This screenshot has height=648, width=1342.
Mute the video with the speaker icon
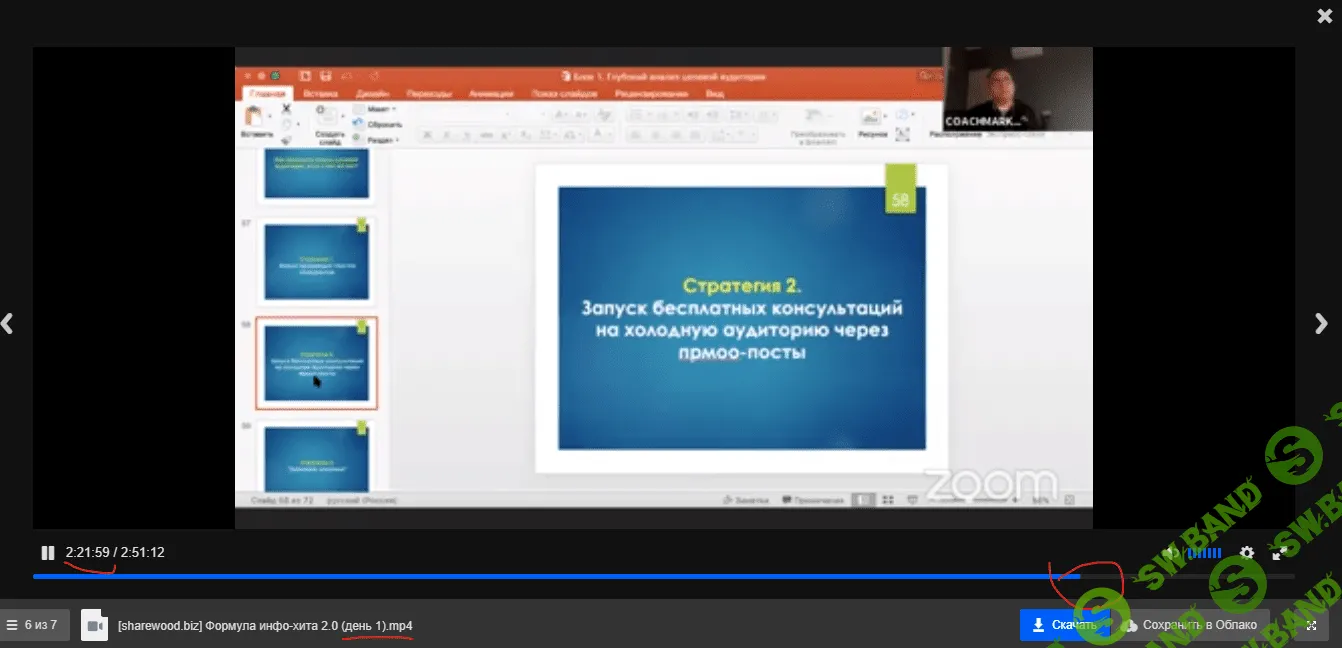(x=1171, y=553)
